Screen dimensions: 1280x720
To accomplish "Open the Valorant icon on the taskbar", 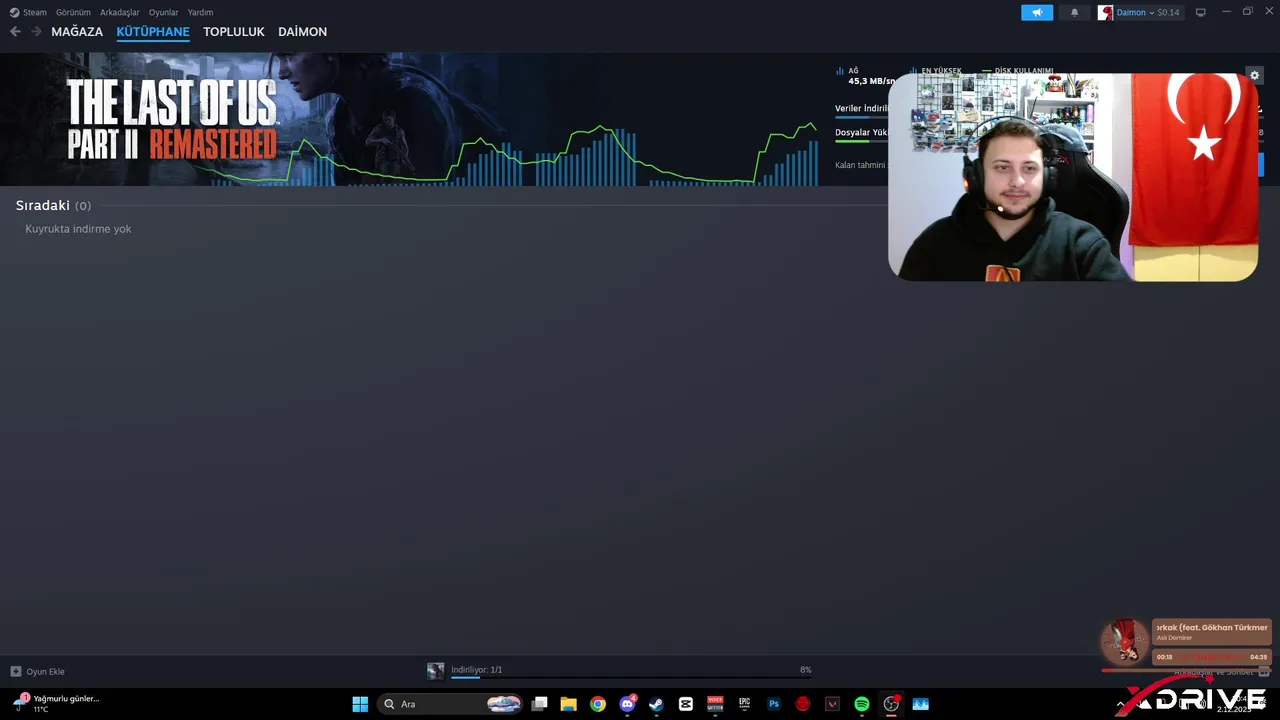I will tap(832, 704).
